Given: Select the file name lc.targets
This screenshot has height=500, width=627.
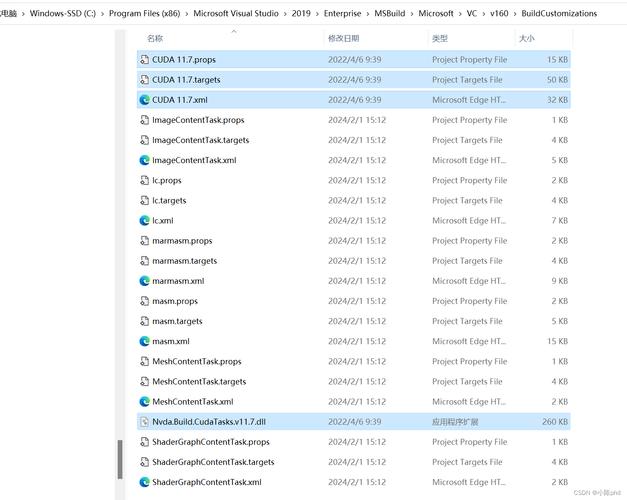Looking at the screenshot, I should click(x=169, y=200).
